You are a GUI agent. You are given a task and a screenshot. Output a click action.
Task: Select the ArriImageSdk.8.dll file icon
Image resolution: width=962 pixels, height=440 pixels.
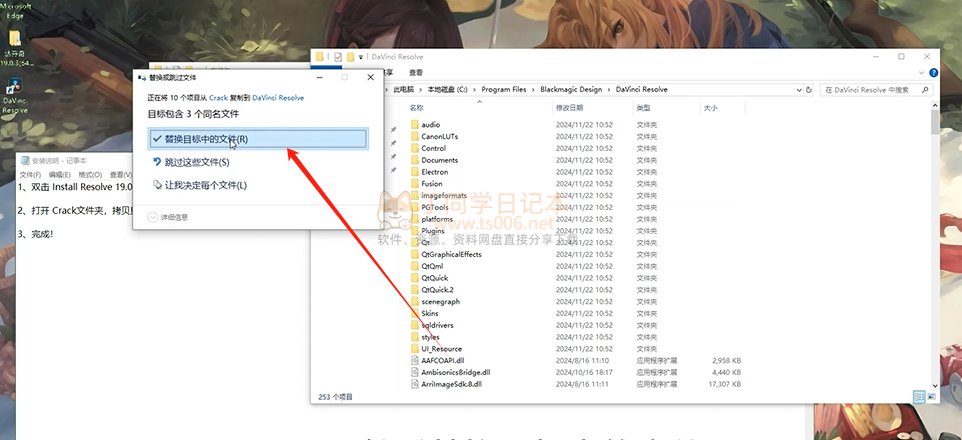[415, 384]
